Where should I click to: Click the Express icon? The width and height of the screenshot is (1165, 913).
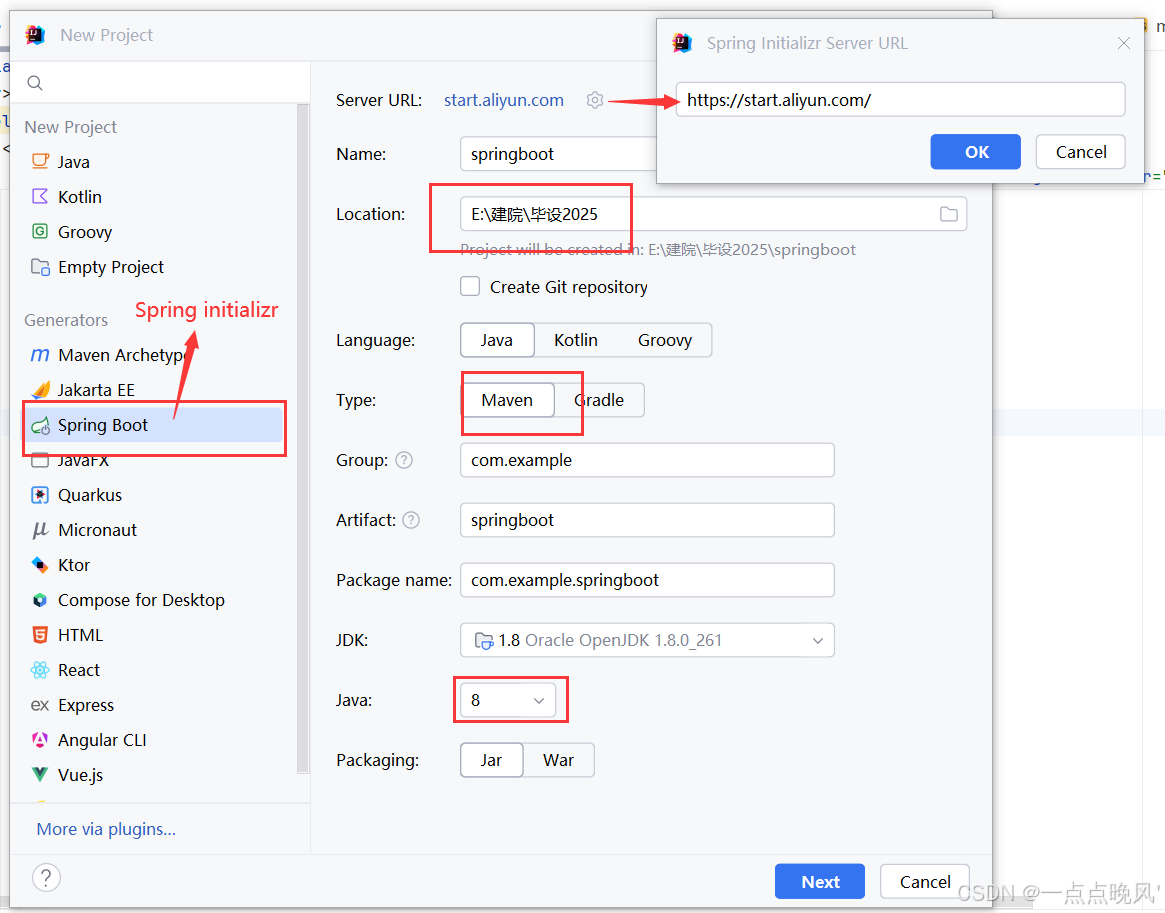click(x=40, y=704)
